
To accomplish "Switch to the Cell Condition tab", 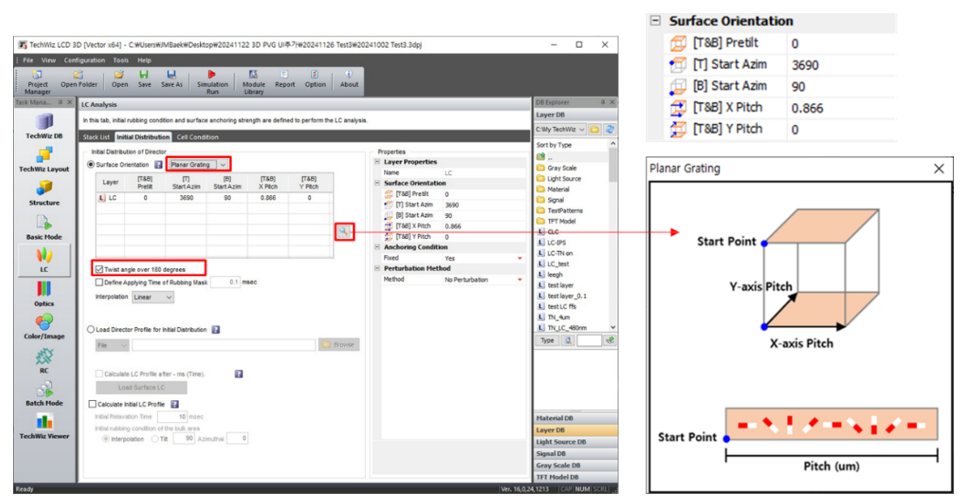I will [197, 137].
